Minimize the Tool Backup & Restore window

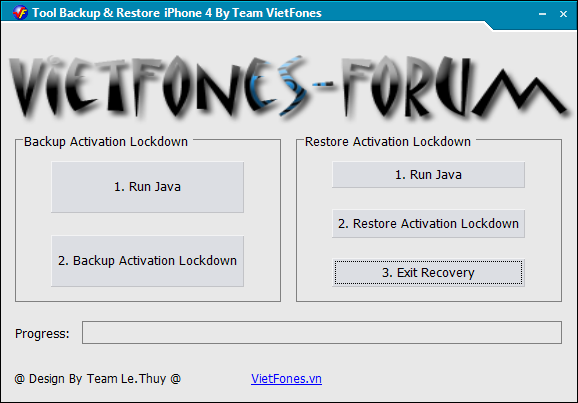542,14
